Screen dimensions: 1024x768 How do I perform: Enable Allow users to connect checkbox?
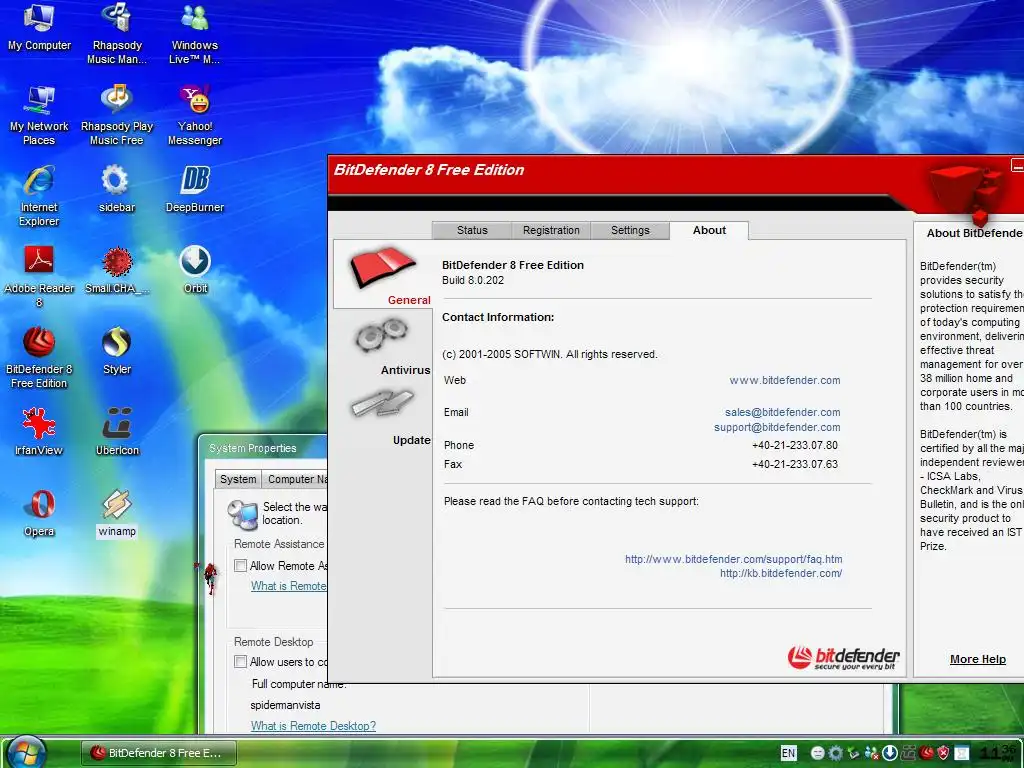240,662
